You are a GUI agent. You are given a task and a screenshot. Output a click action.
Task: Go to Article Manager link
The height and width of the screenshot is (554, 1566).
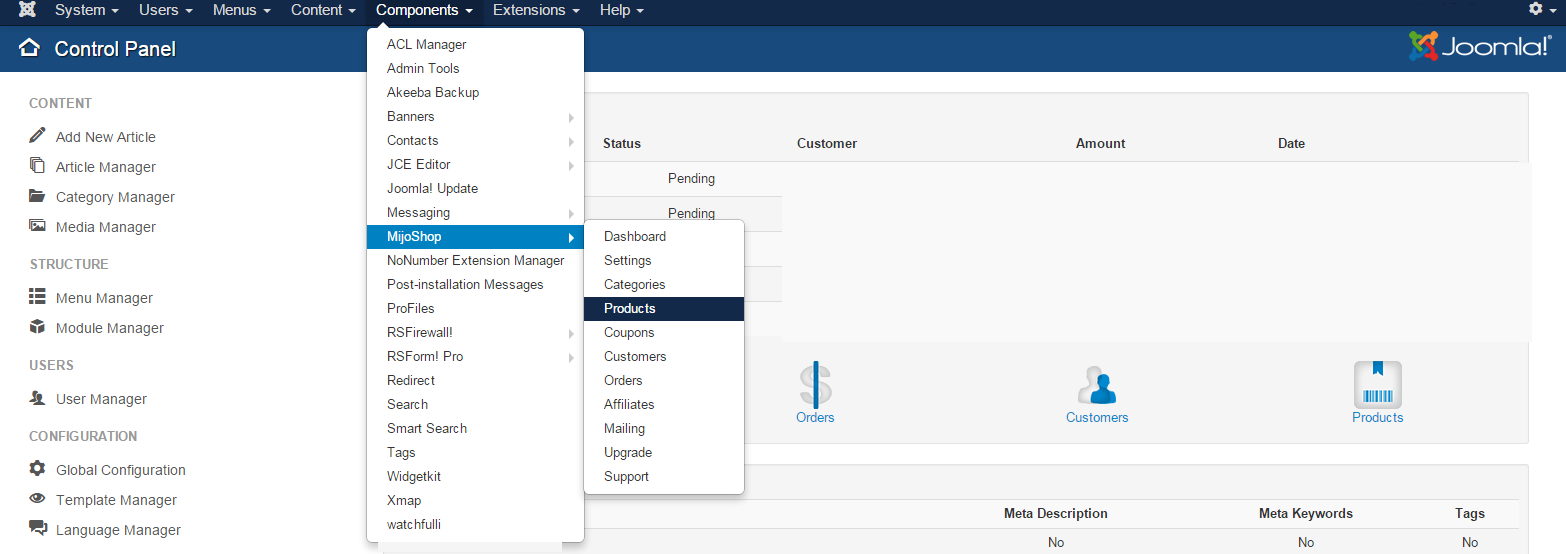pos(106,167)
